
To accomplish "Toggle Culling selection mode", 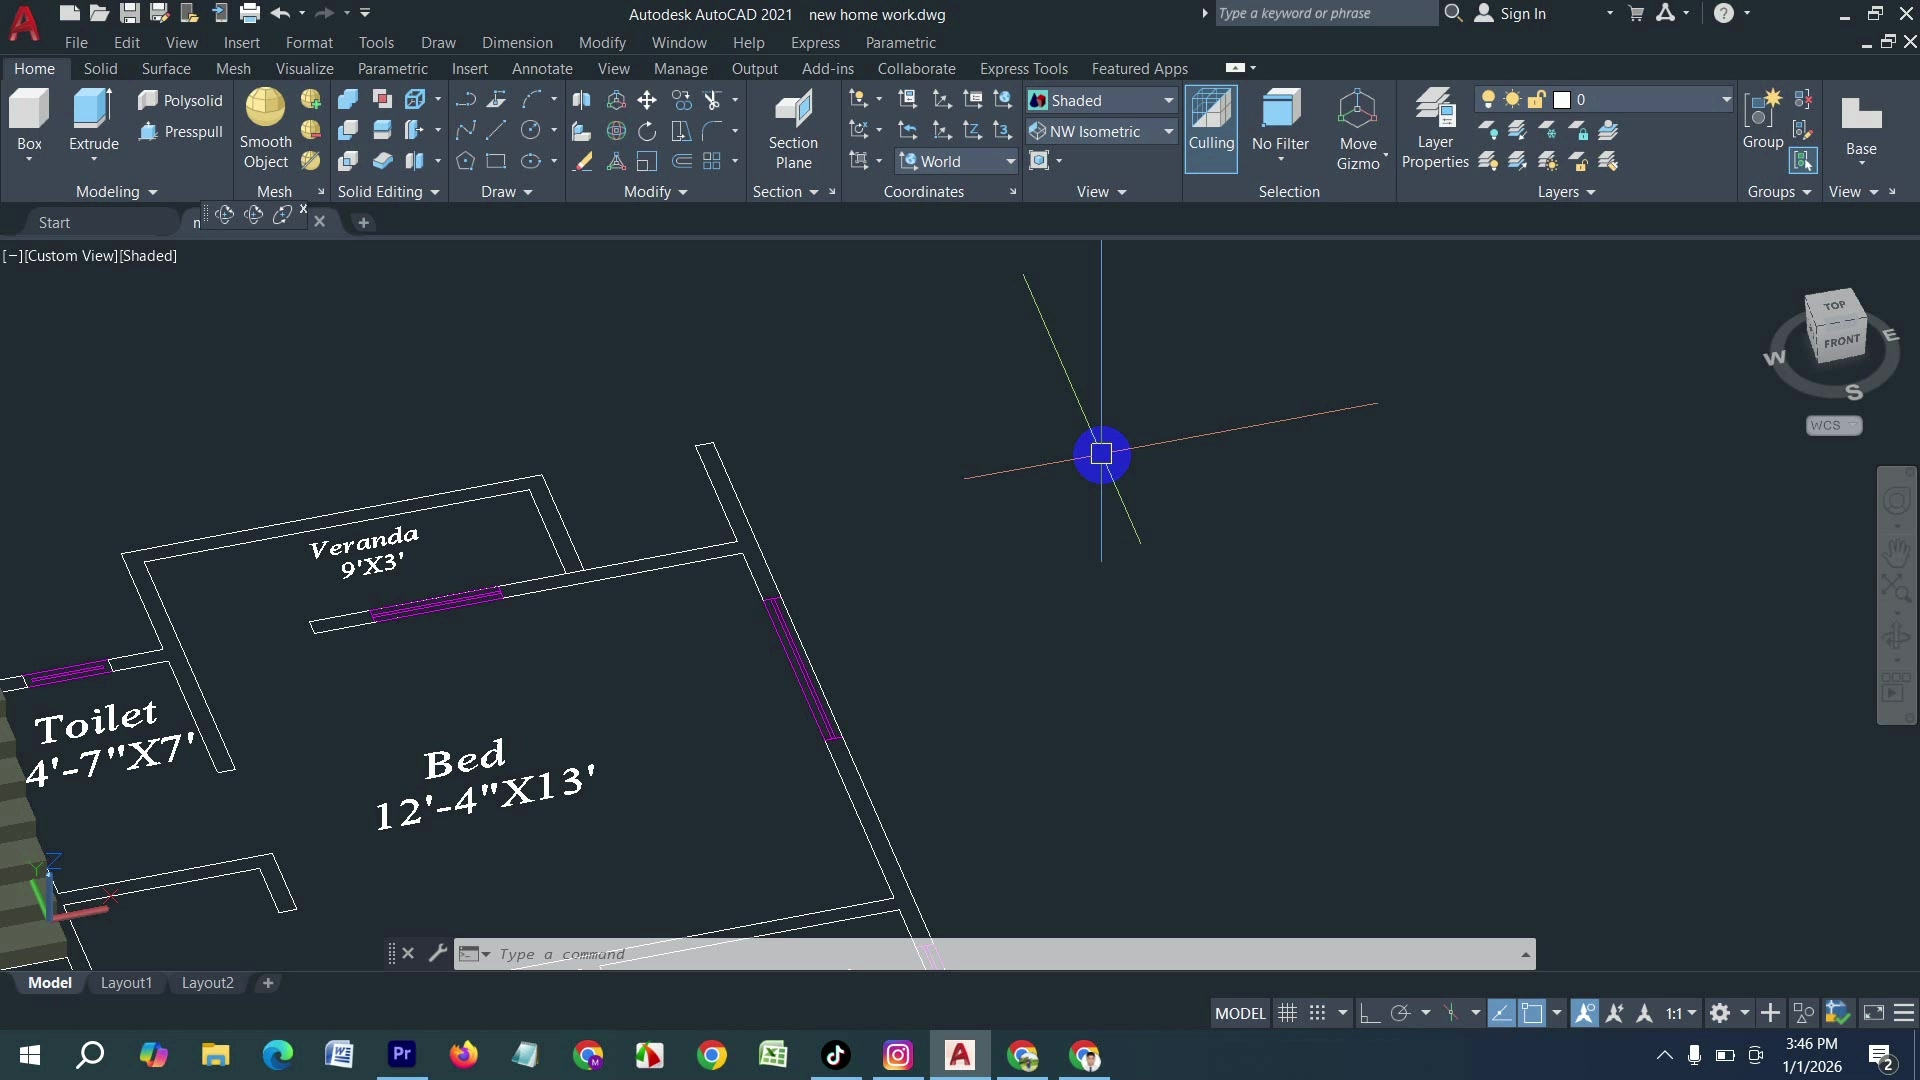I will pos(1211,129).
